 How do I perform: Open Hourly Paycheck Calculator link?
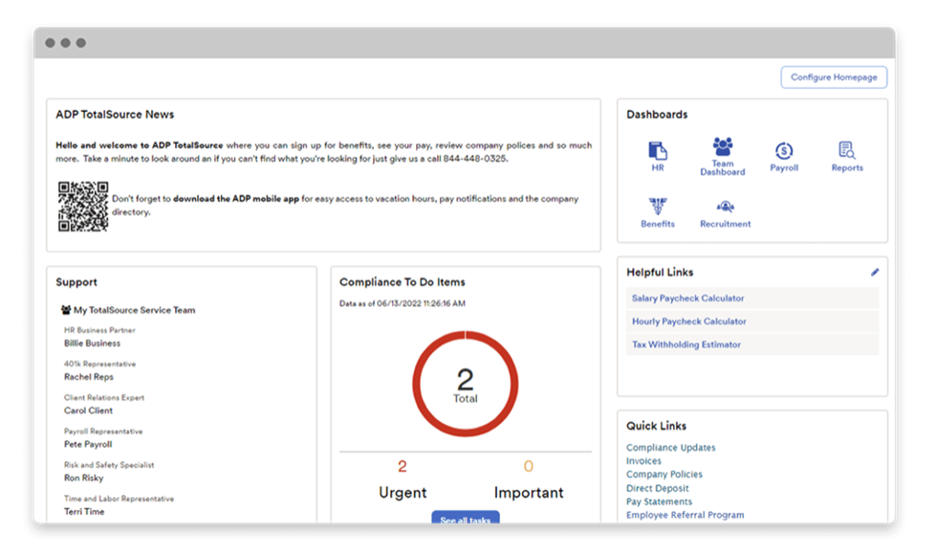689,321
